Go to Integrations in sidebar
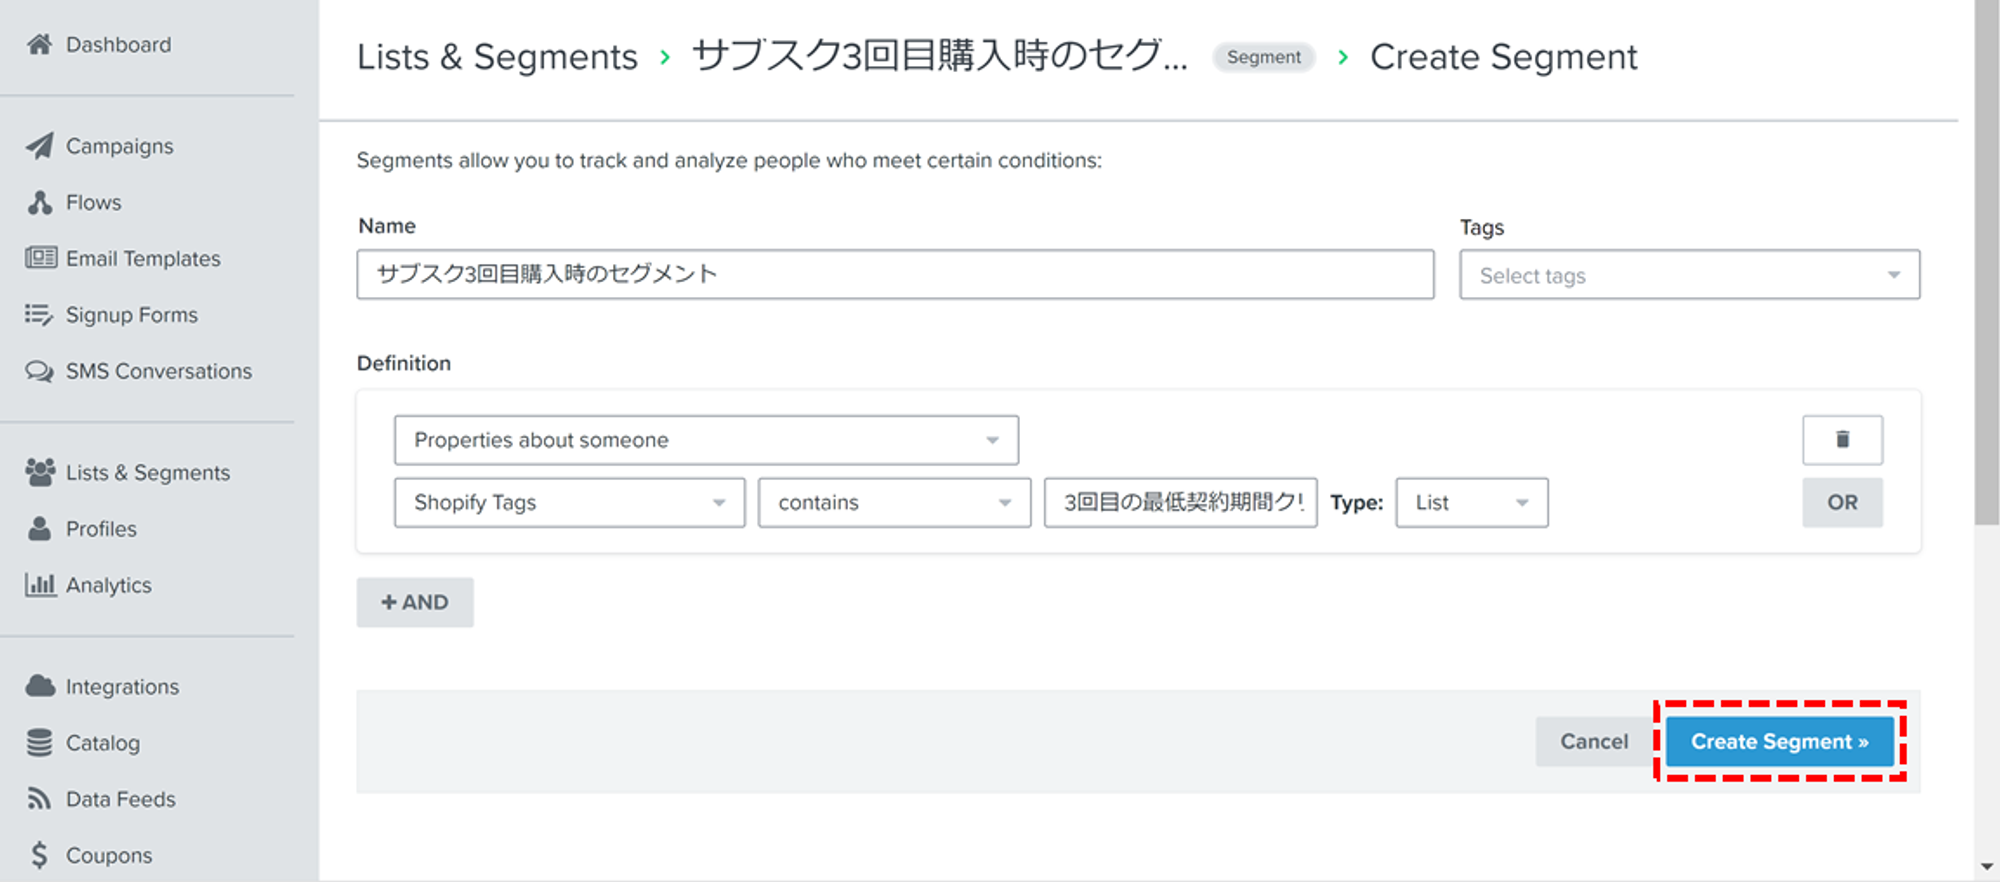The height and width of the screenshot is (882, 2000). point(122,687)
